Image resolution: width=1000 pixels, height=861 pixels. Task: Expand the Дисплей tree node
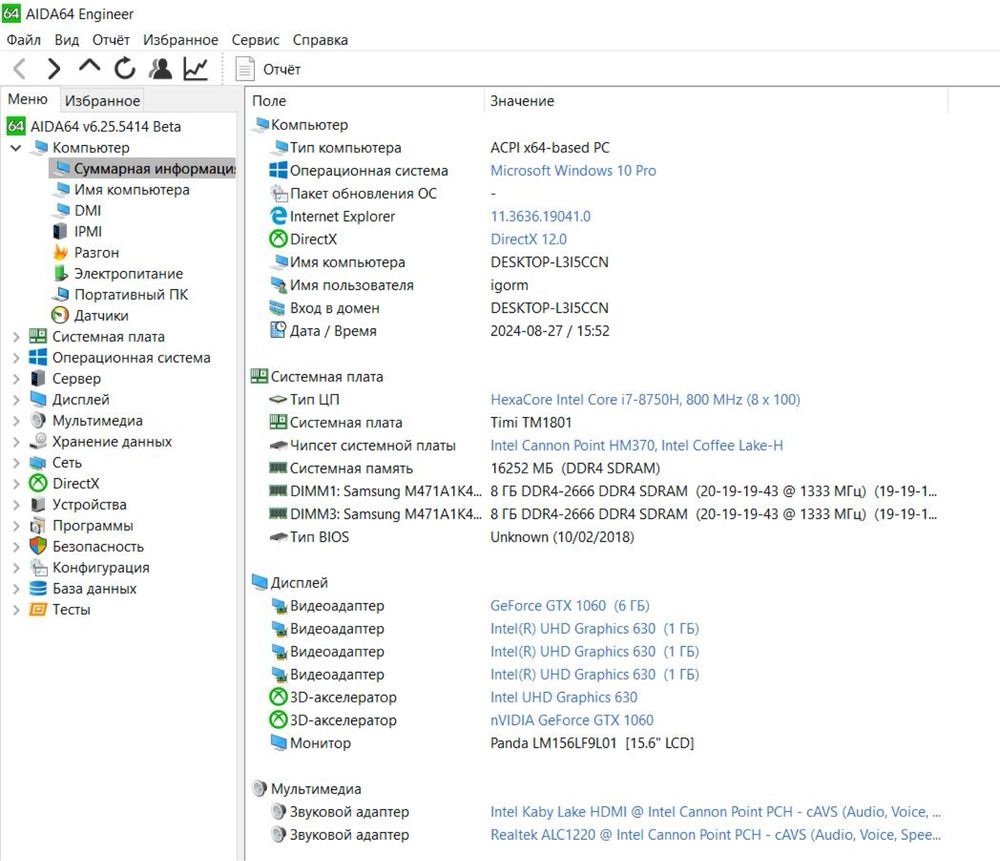pyautogui.click(x=16, y=400)
